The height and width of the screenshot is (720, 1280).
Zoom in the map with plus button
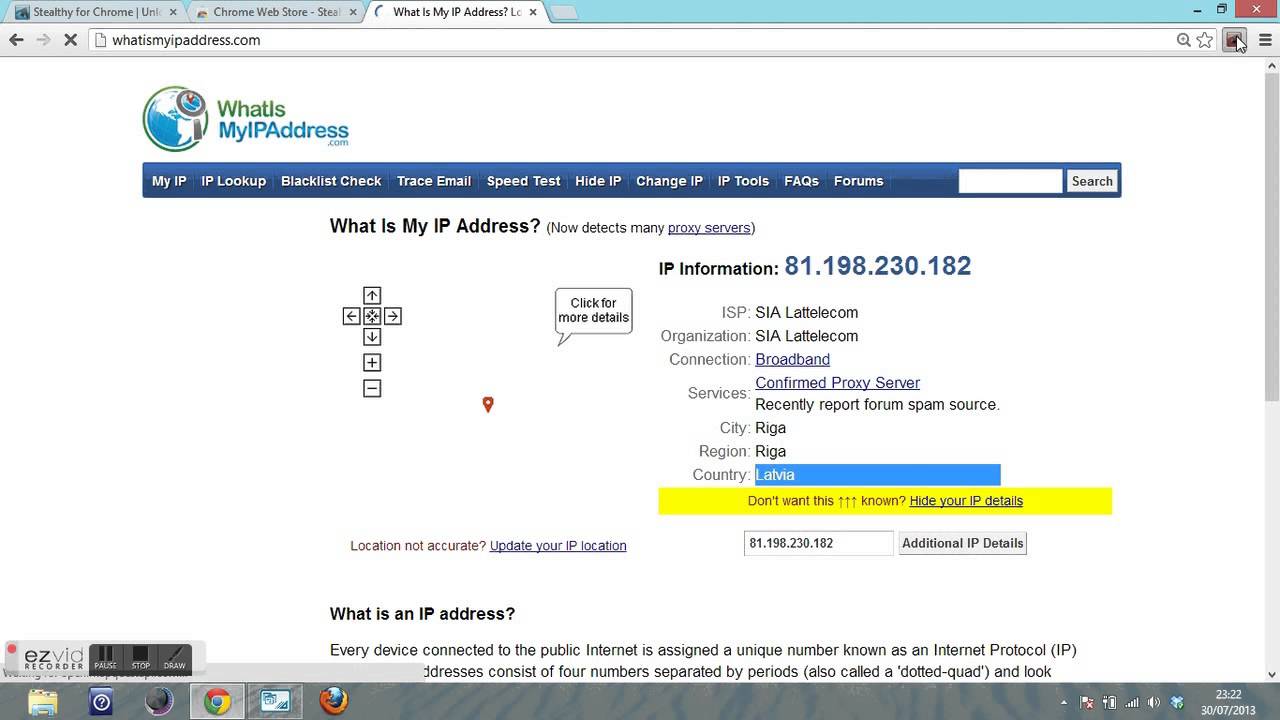pos(372,362)
